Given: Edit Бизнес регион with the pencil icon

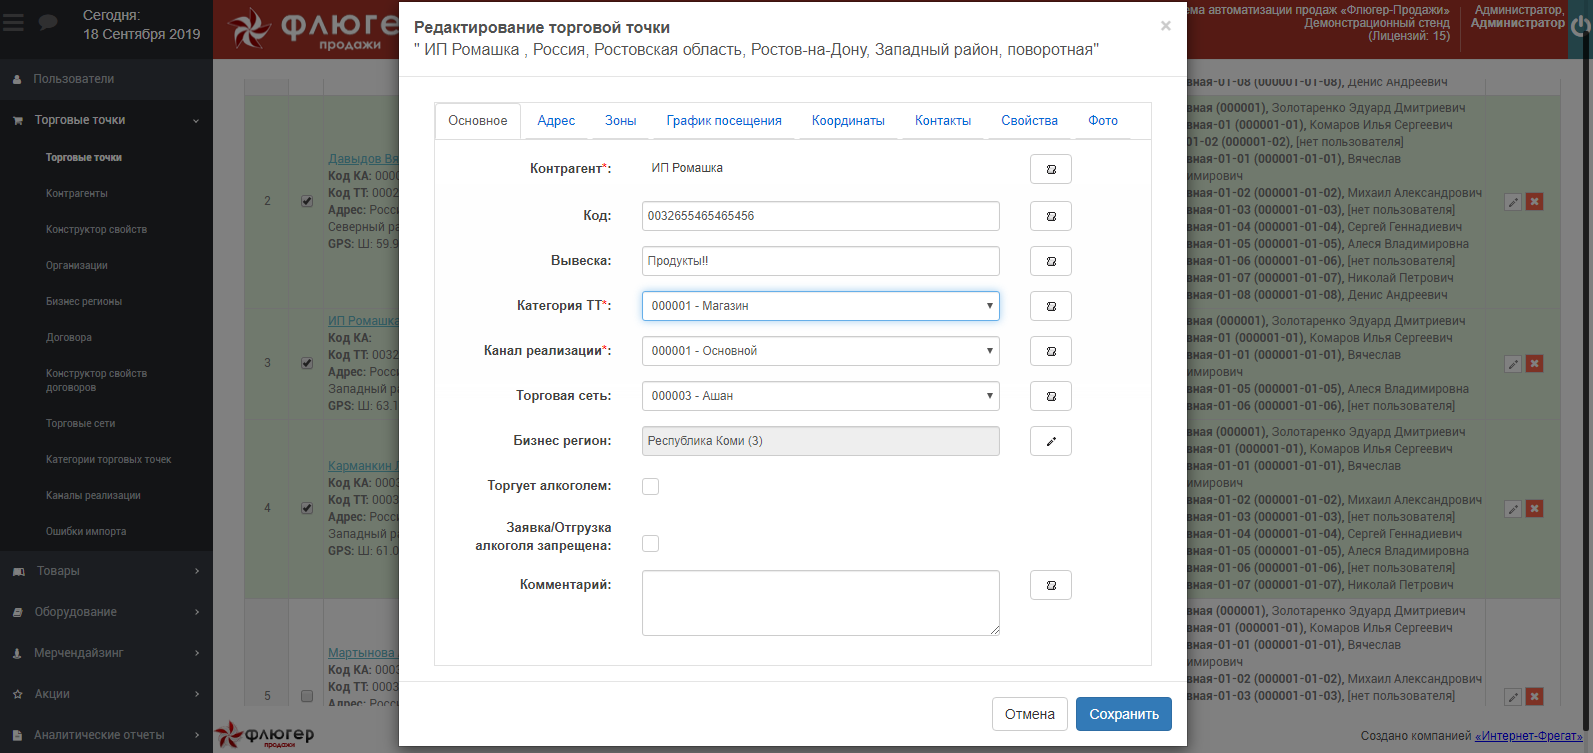Looking at the screenshot, I should coord(1050,441).
